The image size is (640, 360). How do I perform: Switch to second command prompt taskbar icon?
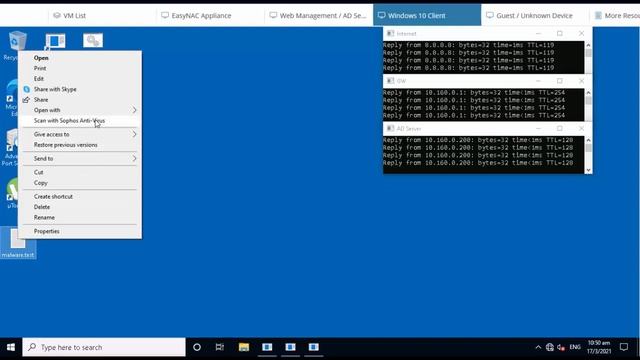coord(291,347)
